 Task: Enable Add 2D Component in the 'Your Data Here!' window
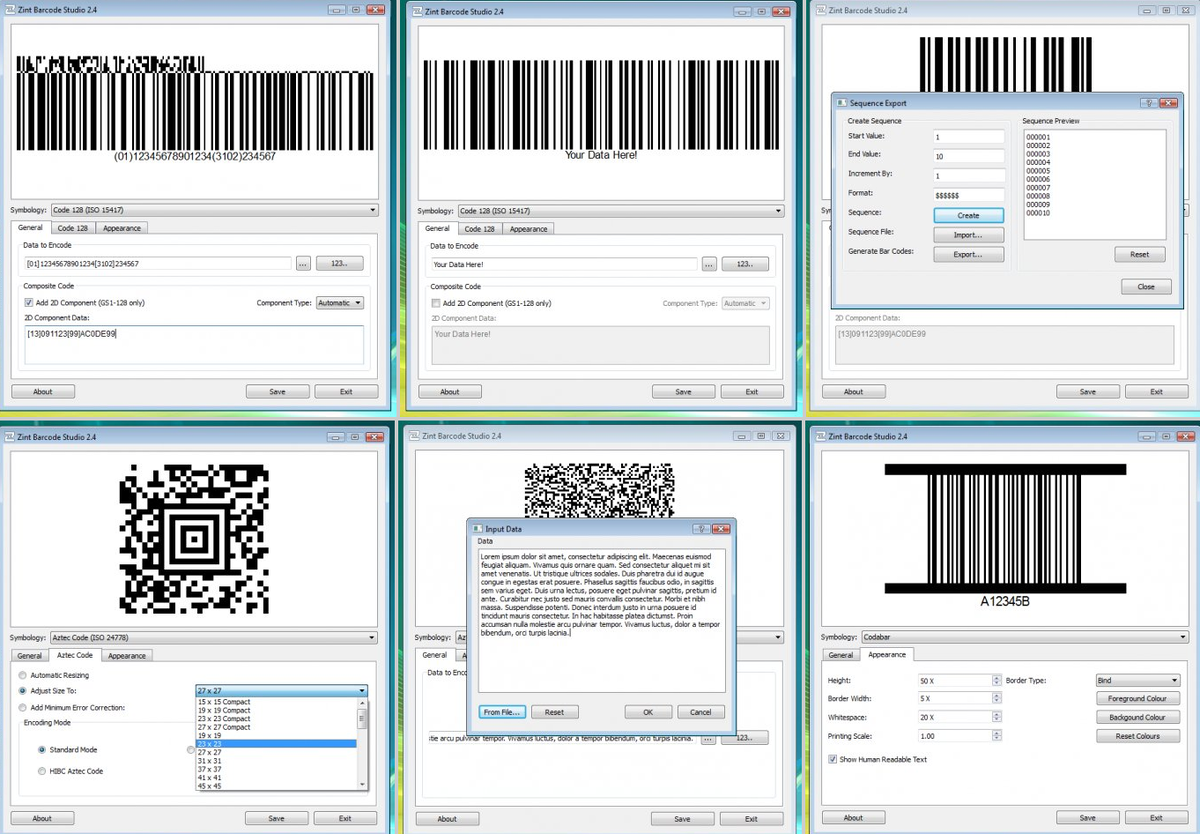point(435,303)
